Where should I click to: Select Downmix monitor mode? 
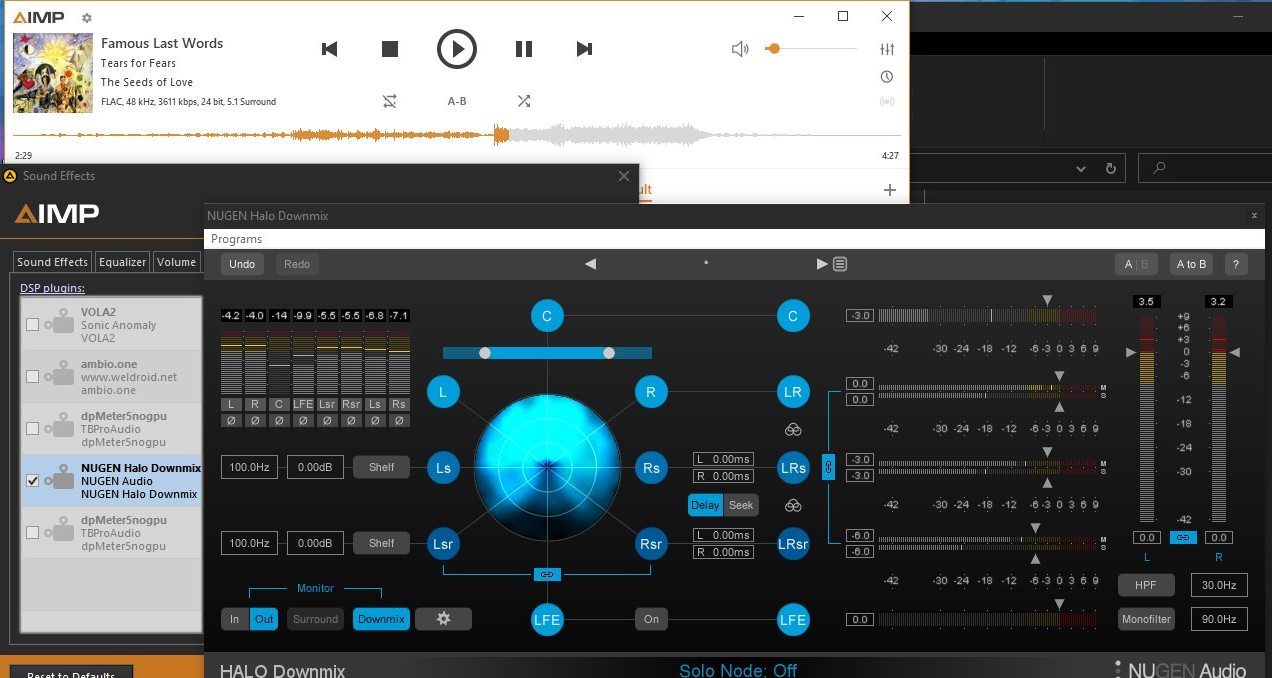(x=381, y=619)
